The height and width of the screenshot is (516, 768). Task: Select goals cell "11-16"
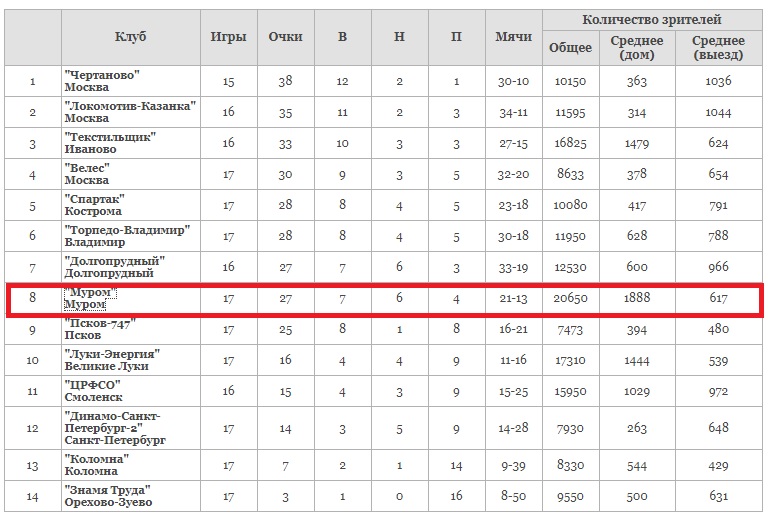tap(513, 360)
